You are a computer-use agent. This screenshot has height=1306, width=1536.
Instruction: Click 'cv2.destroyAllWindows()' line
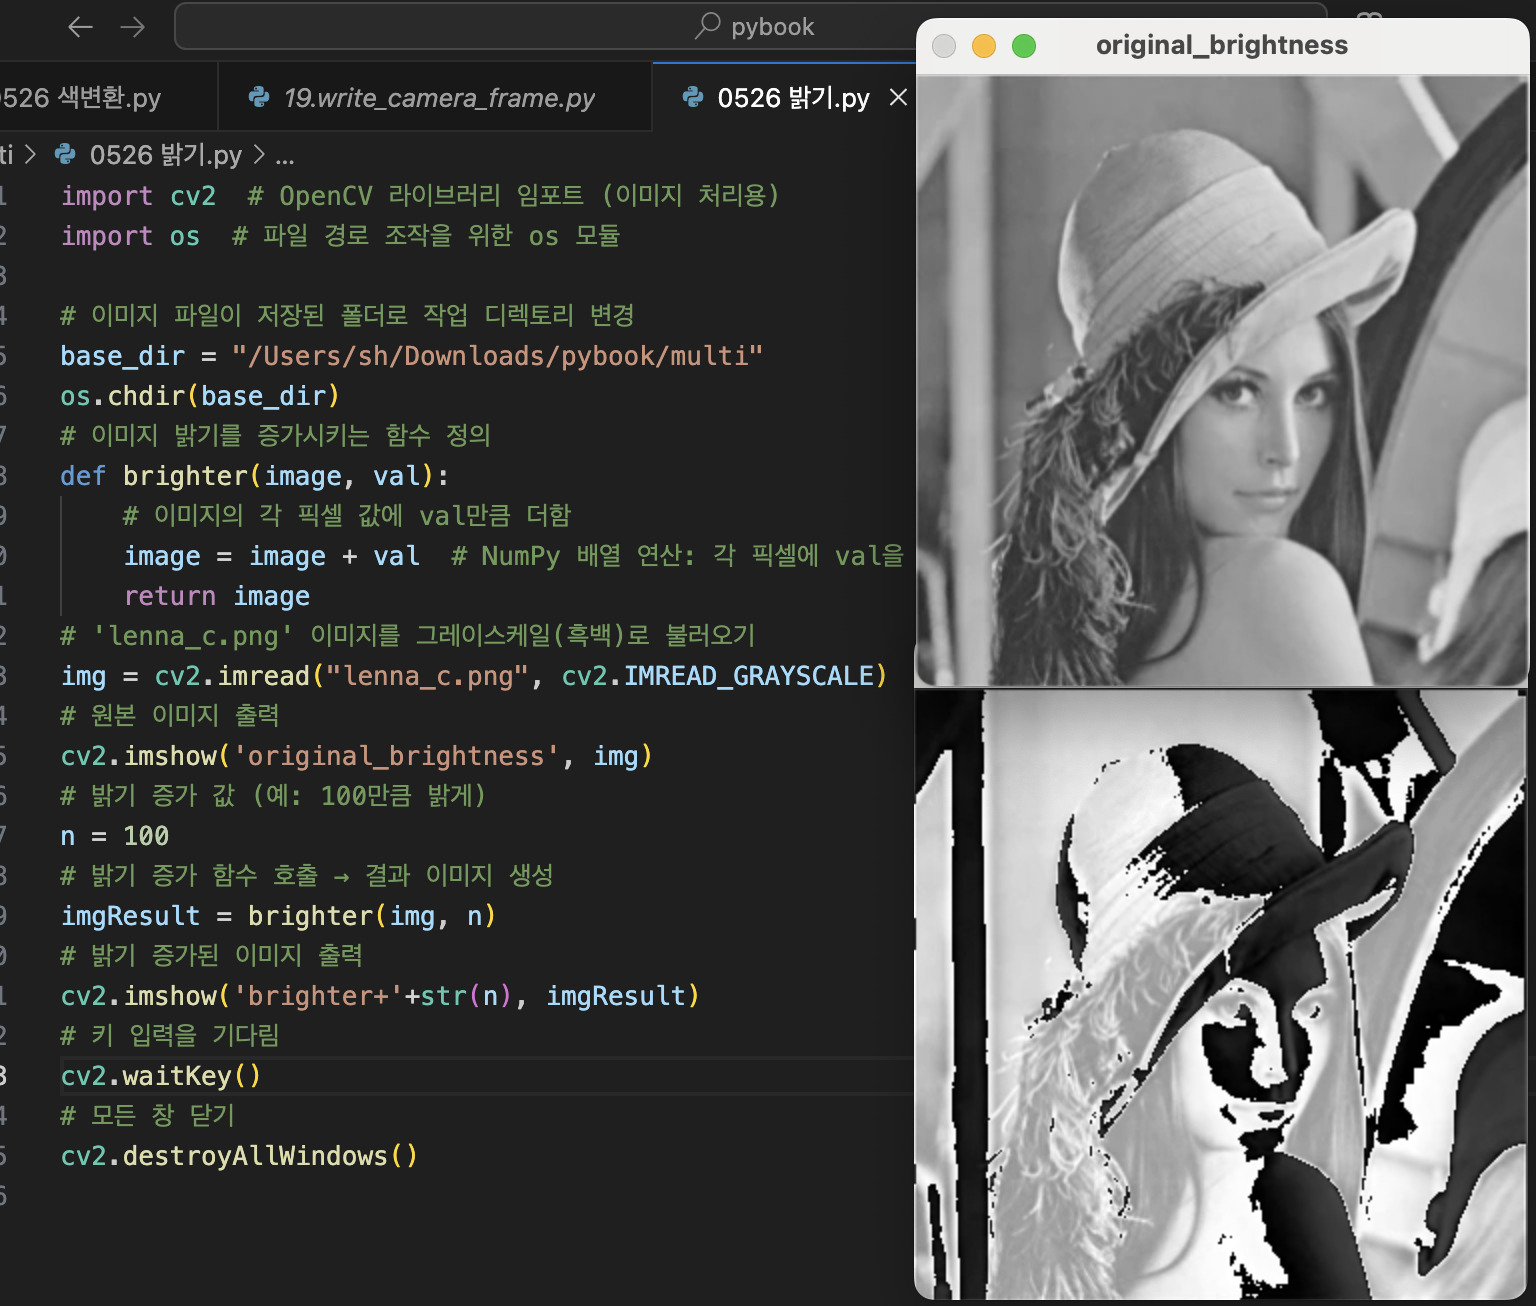(239, 1156)
